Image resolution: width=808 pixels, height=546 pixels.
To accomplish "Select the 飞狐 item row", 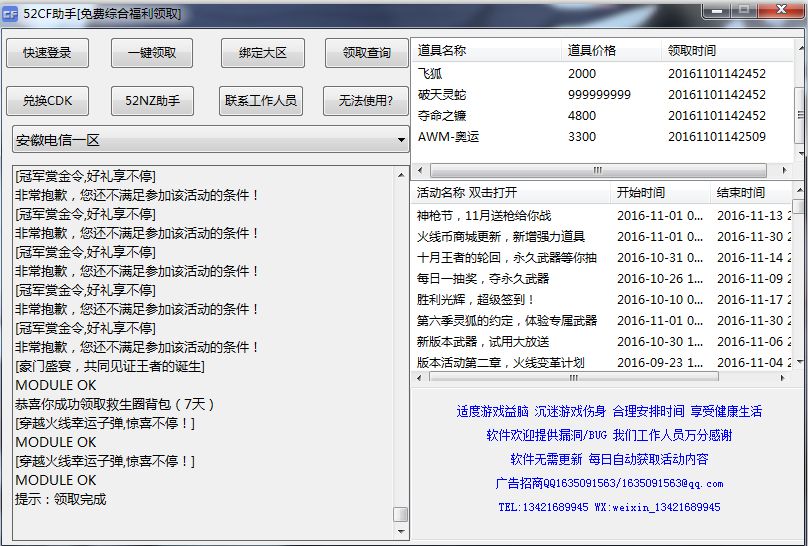I will (603, 74).
